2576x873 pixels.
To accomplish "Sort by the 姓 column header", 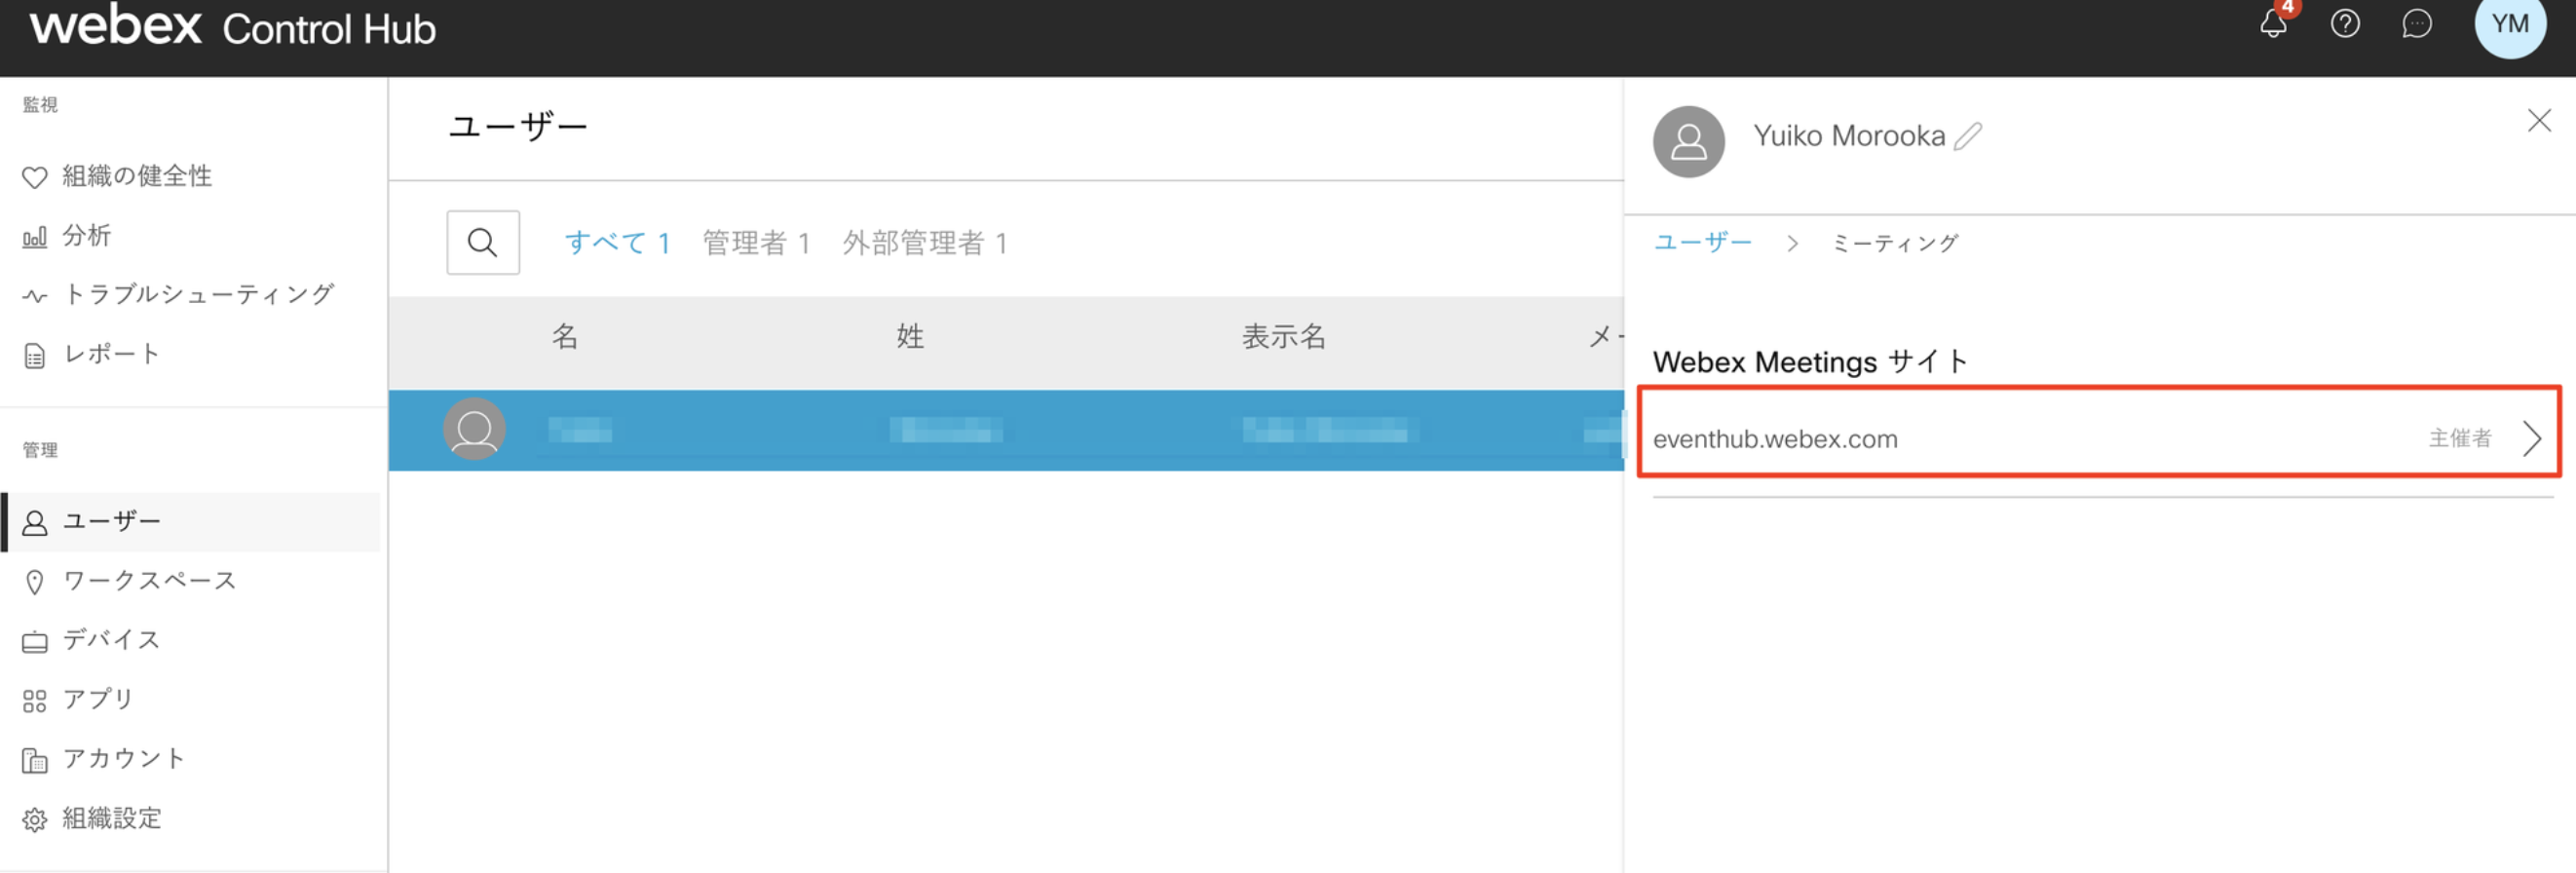I will (x=910, y=336).
